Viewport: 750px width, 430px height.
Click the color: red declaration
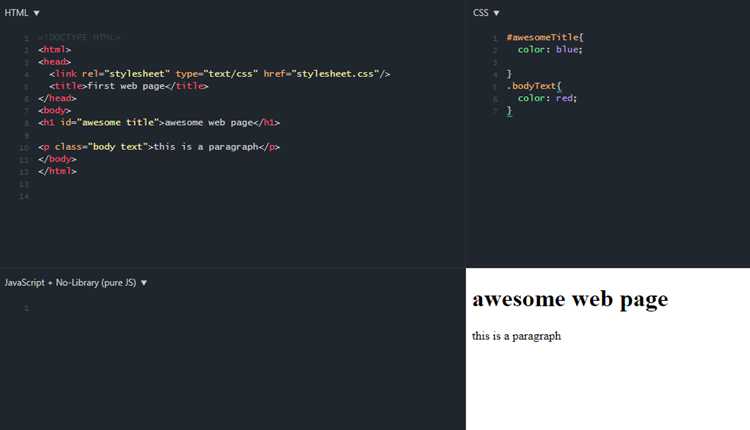[x=547, y=98]
